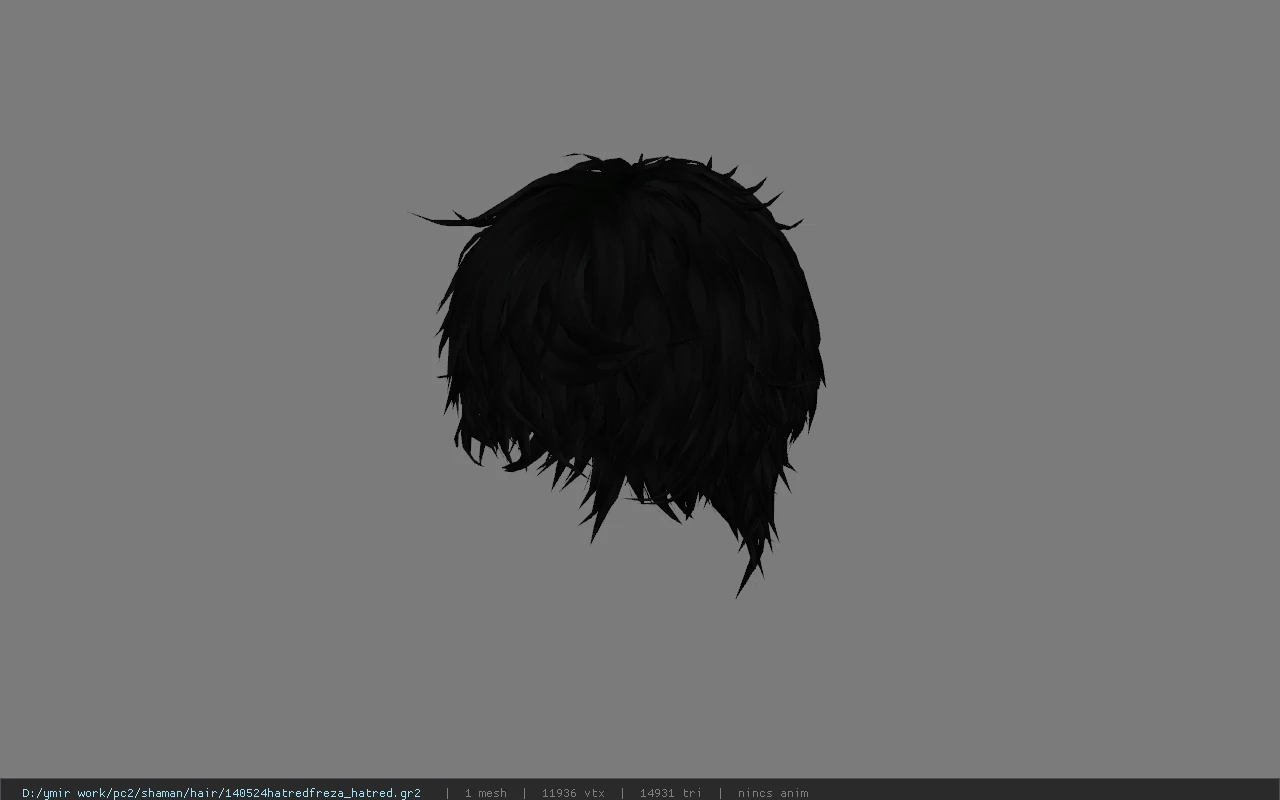Click the '14931 tri' triangle count
Image resolution: width=1280 pixels, height=800 pixels.
coord(670,793)
